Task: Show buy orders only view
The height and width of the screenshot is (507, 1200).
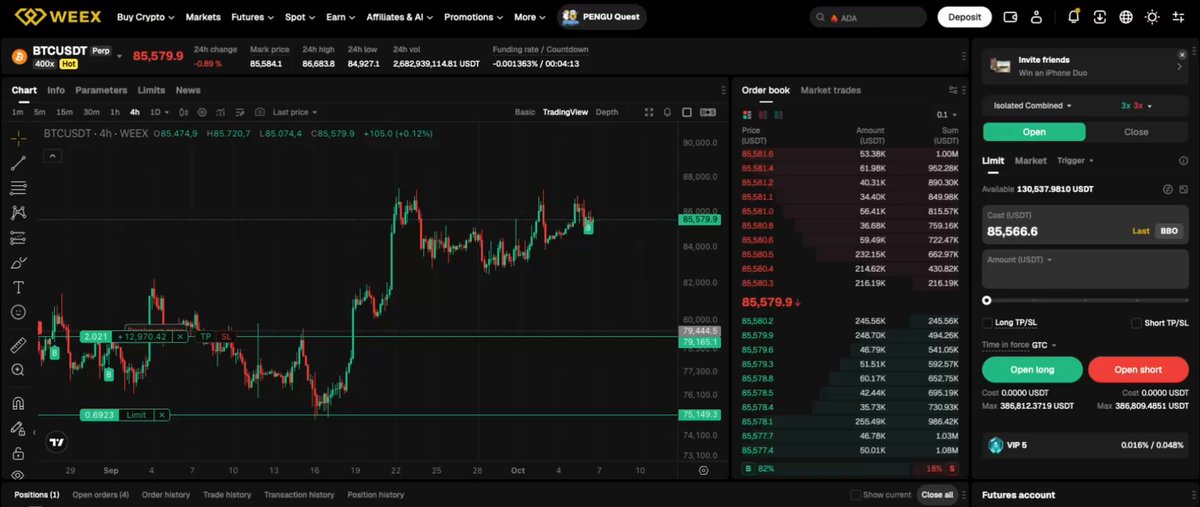Action: (x=778, y=115)
